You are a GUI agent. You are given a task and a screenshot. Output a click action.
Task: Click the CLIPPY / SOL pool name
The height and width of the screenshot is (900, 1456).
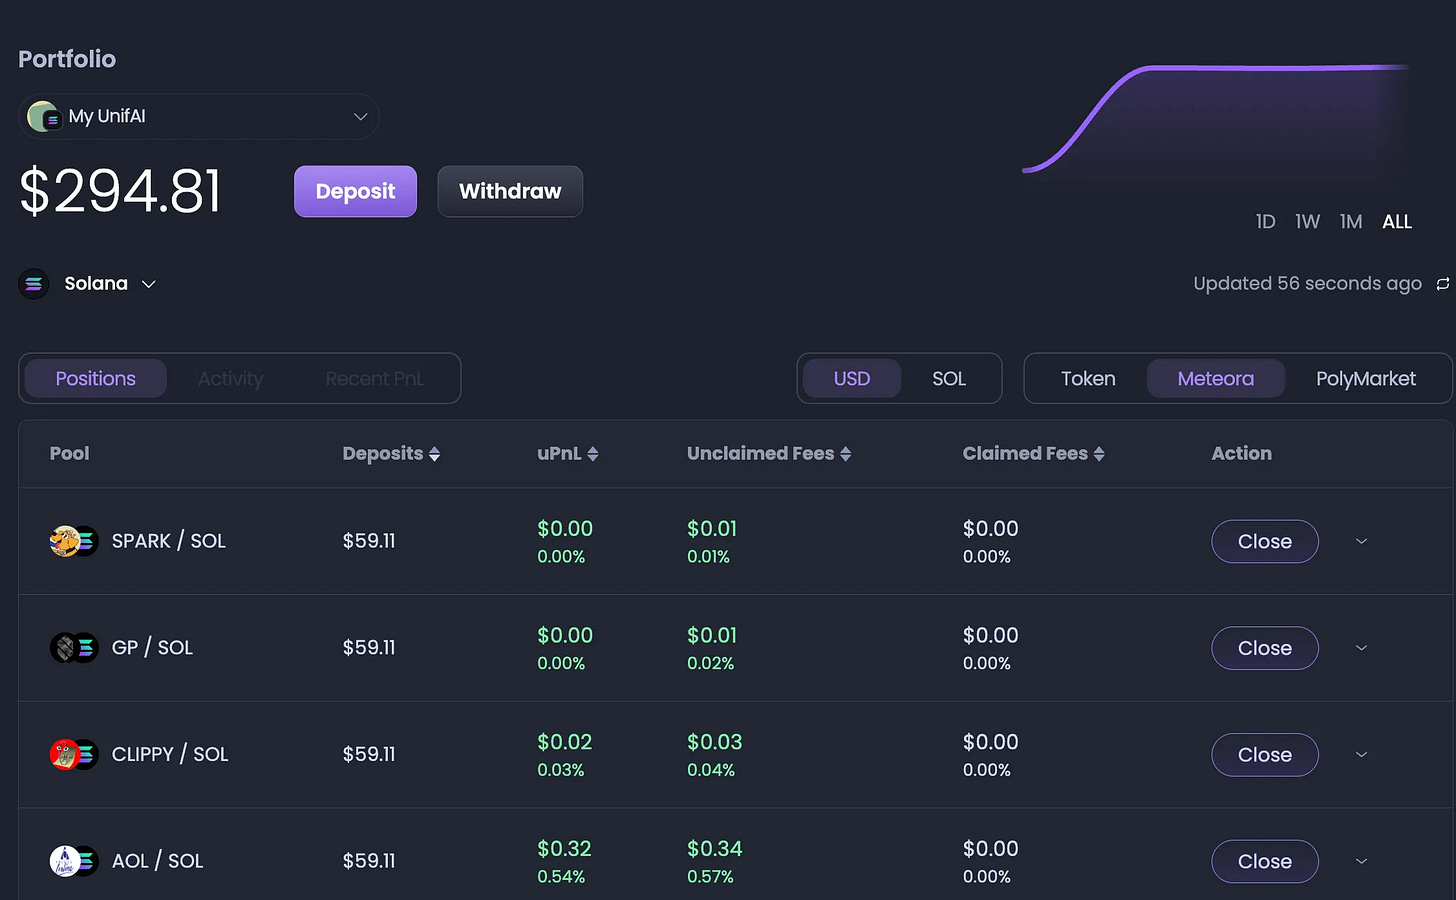click(x=170, y=754)
